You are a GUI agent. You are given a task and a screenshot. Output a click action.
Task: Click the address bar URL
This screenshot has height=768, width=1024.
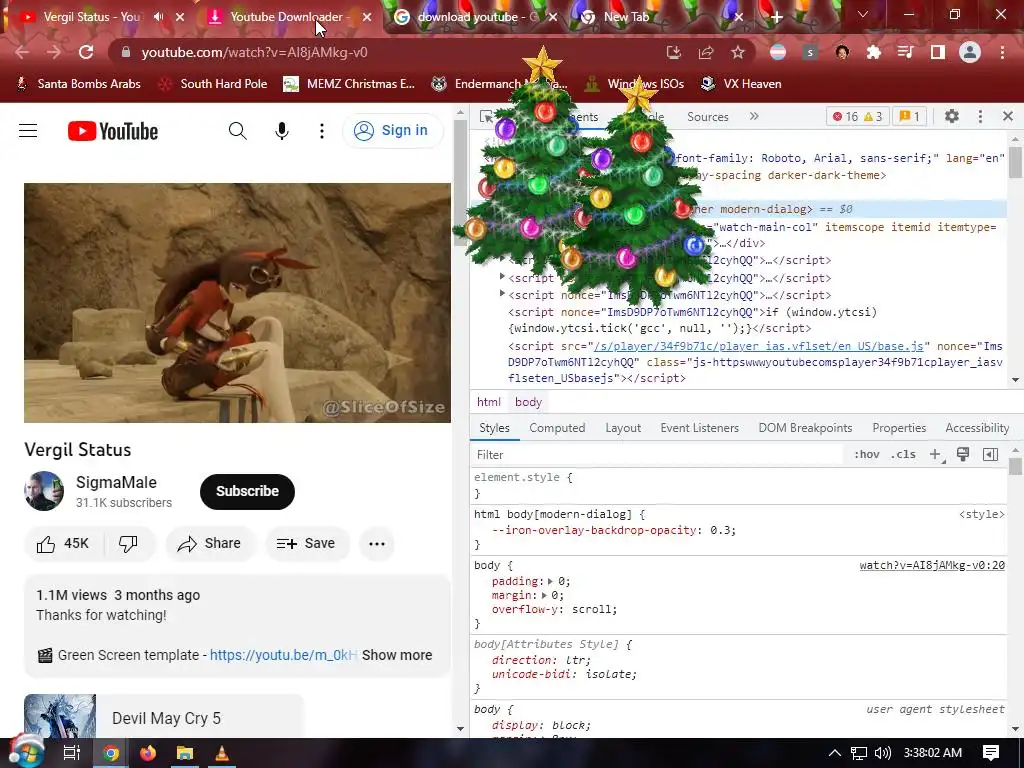coord(255,52)
